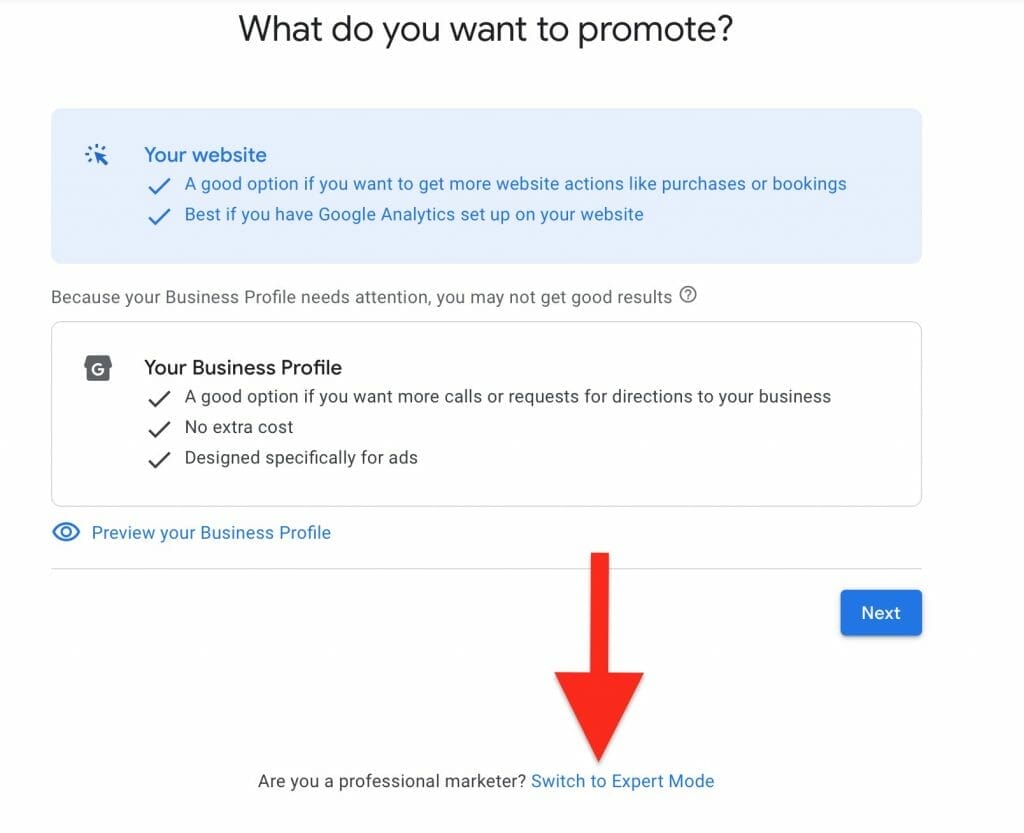Screen dimensions: 1024x833
Task: Open "Preview your Business Profile" link
Action: (x=211, y=533)
